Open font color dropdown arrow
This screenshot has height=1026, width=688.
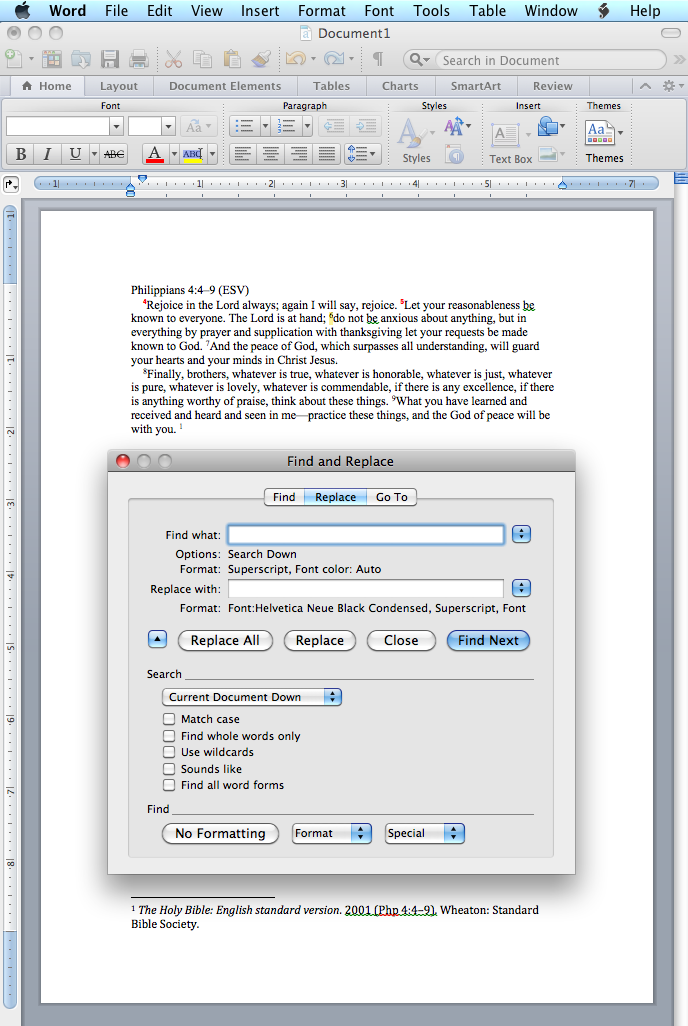174,154
